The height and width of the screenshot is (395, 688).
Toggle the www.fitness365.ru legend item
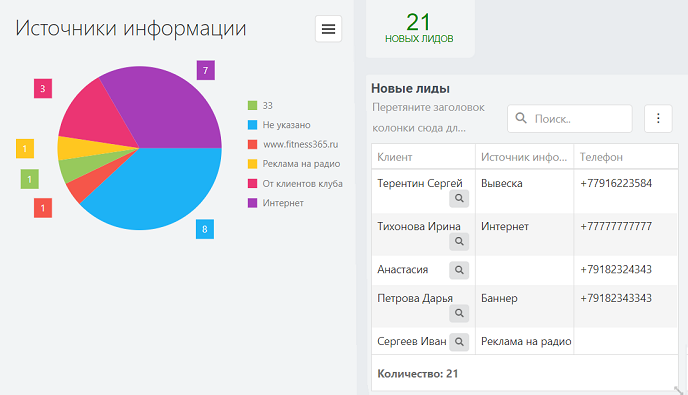[293, 144]
